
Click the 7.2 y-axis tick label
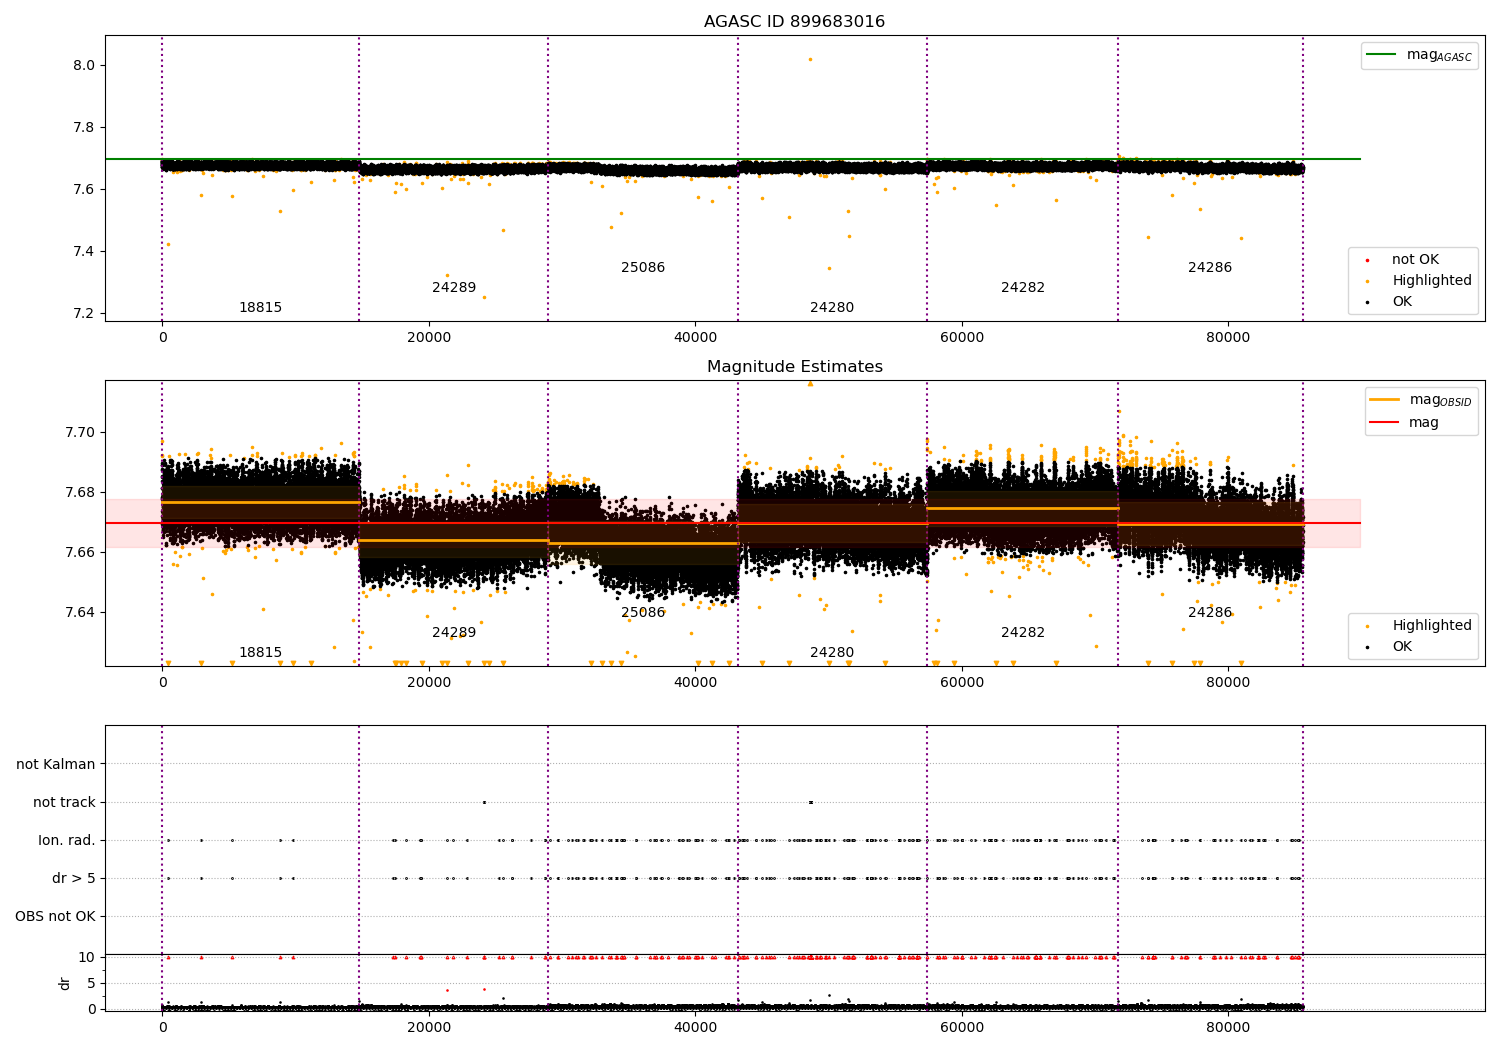(x=84, y=314)
